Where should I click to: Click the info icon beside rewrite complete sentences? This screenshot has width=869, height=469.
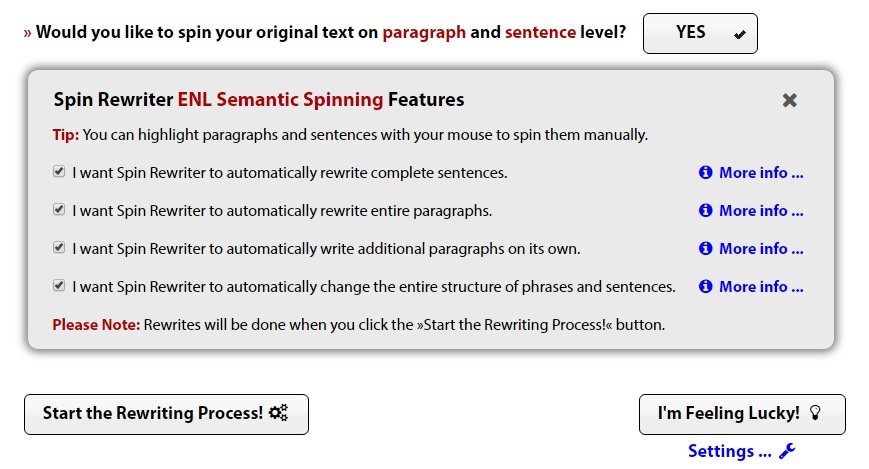705,172
